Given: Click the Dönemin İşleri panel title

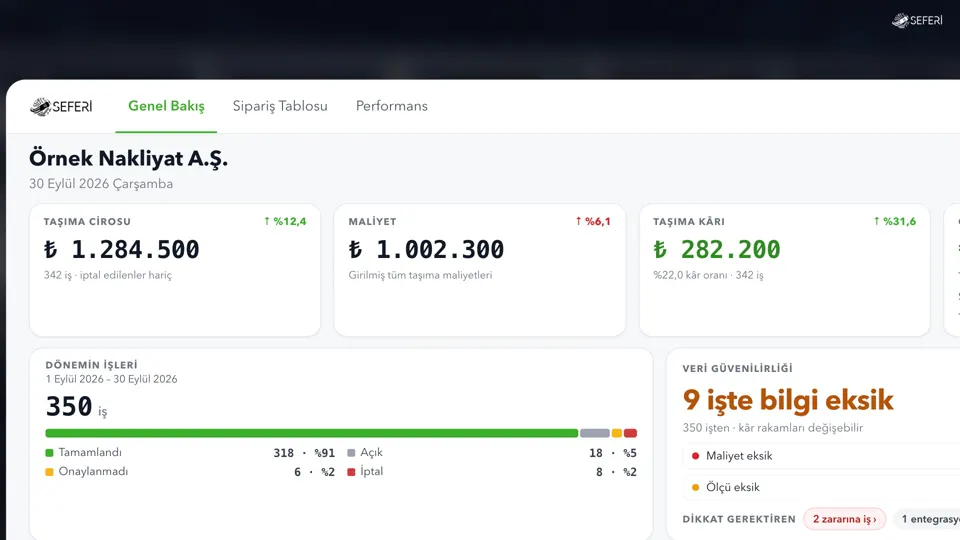Looking at the screenshot, I should (x=91, y=365).
